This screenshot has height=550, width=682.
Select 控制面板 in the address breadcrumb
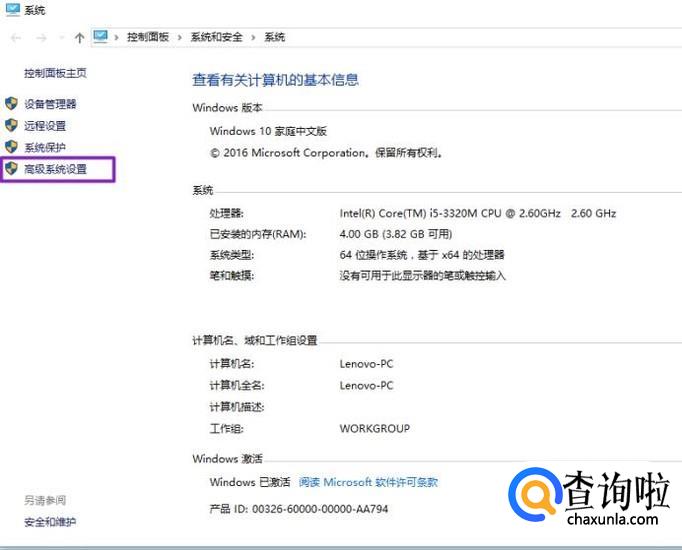148,37
